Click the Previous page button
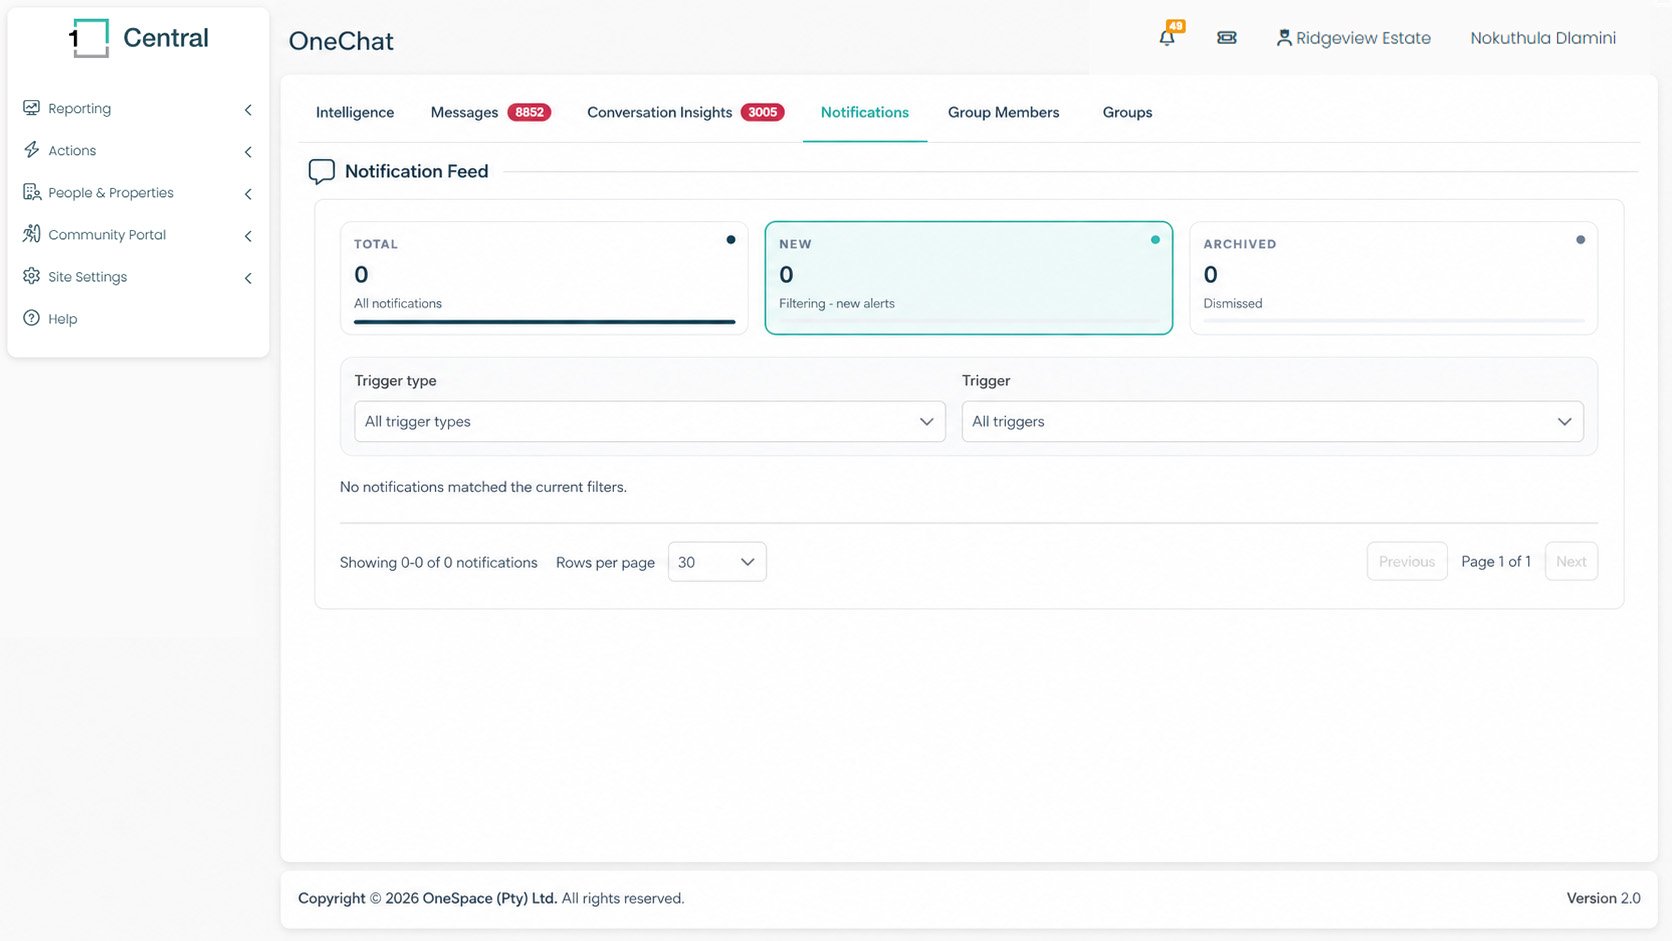The height and width of the screenshot is (941, 1672). 1407,561
